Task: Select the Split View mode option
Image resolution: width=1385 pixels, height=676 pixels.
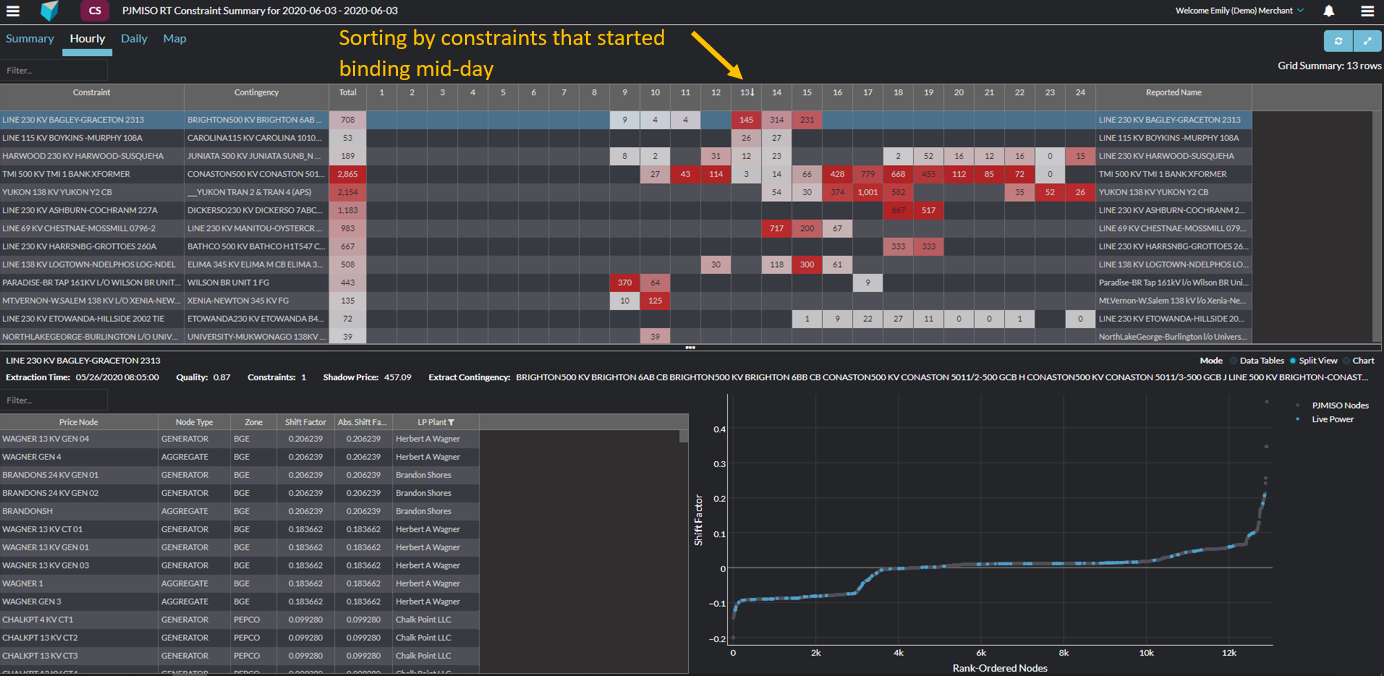Action: [1313, 361]
